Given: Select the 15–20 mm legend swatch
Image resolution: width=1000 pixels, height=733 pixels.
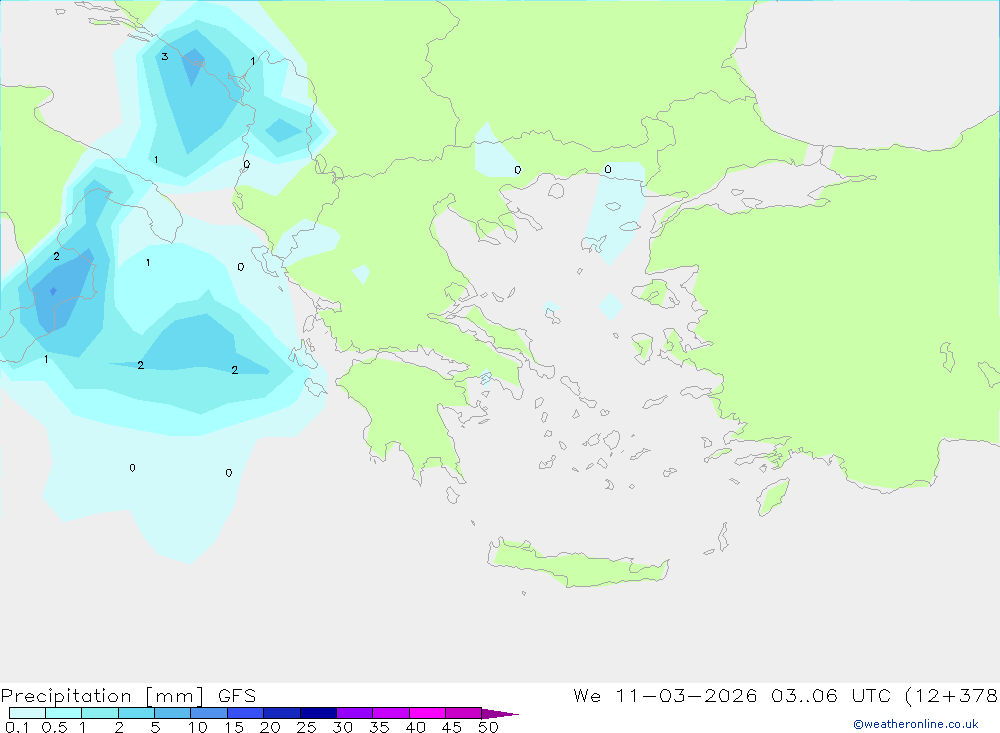Looking at the screenshot, I should [x=246, y=713].
